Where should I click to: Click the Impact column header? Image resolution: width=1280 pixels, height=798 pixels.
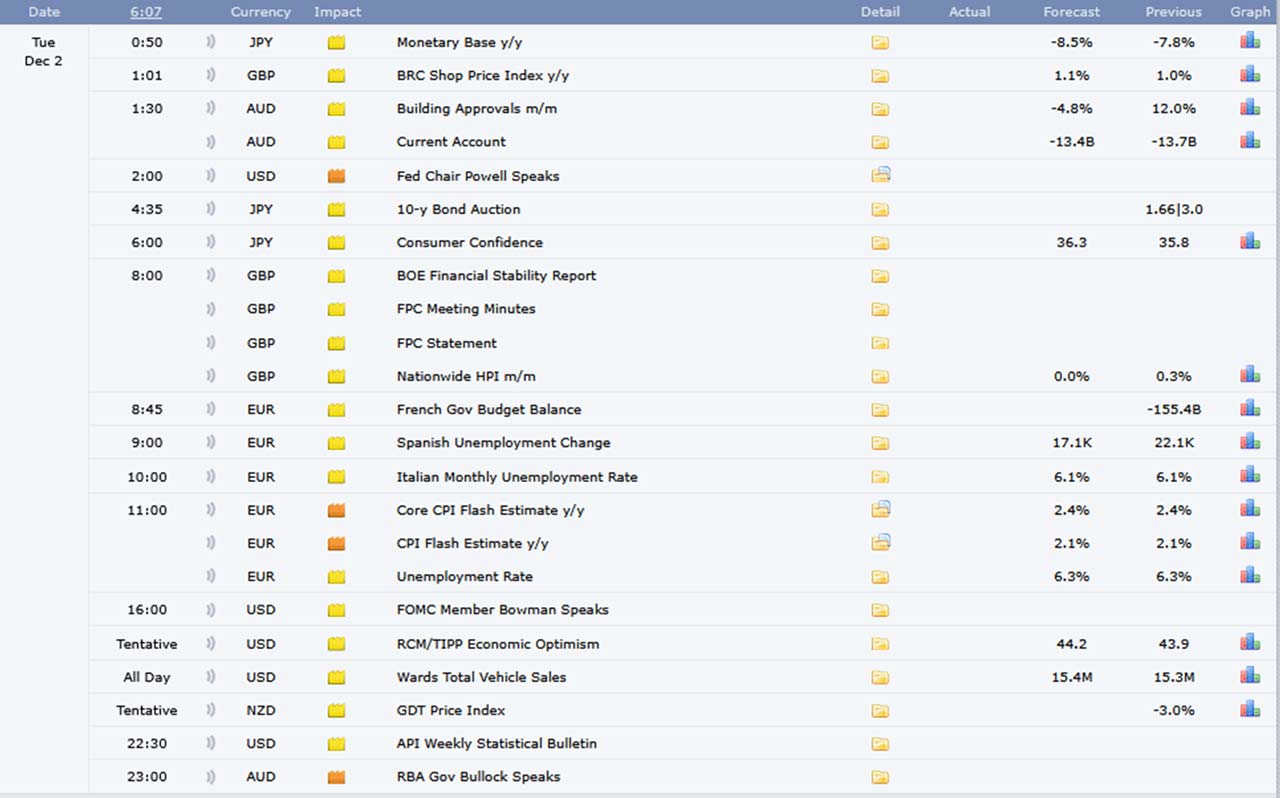point(337,12)
